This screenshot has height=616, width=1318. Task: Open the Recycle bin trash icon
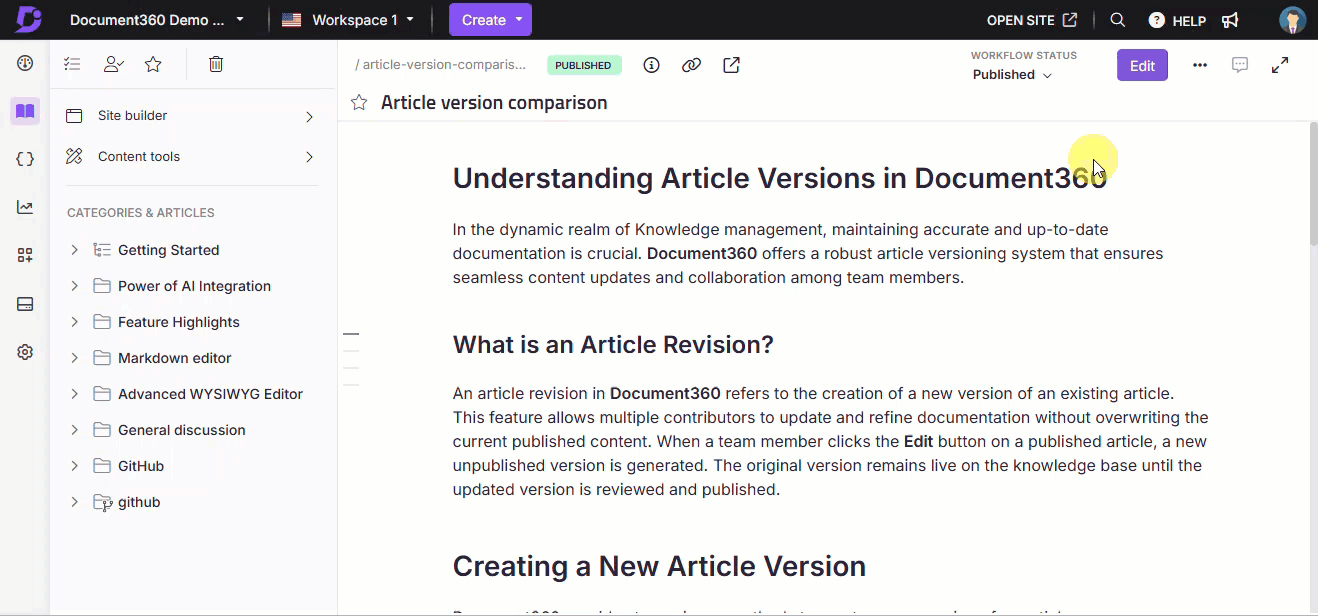(216, 64)
